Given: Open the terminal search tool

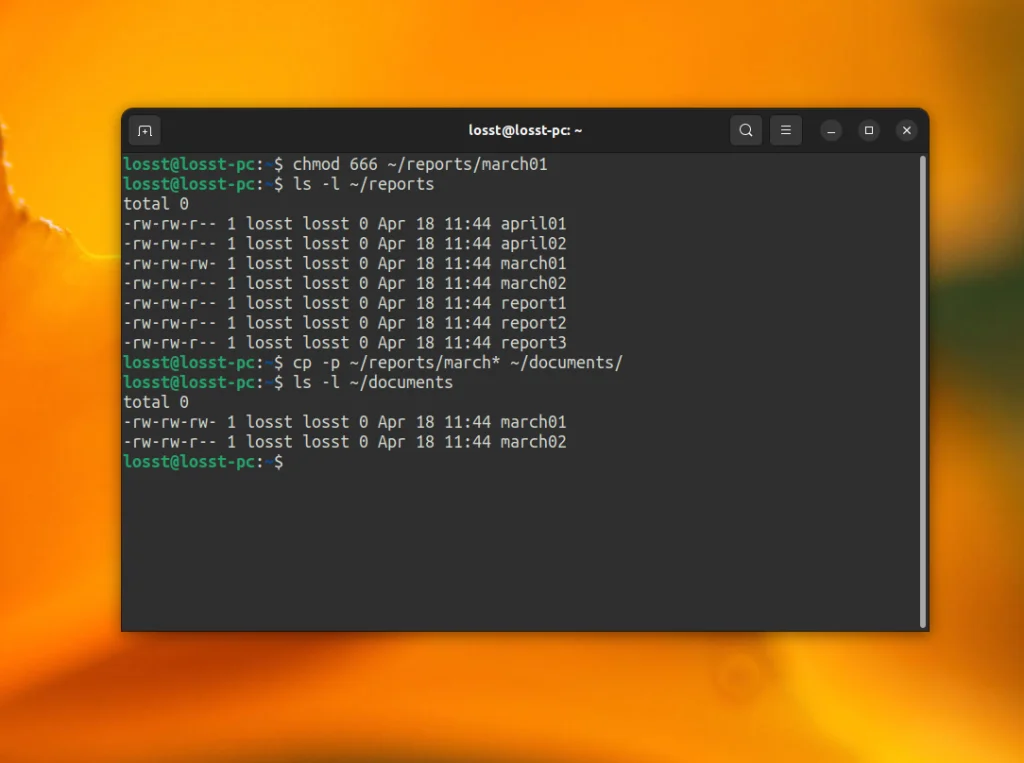Looking at the screenshot, I should pyautogui.click(x=746, y=131).
